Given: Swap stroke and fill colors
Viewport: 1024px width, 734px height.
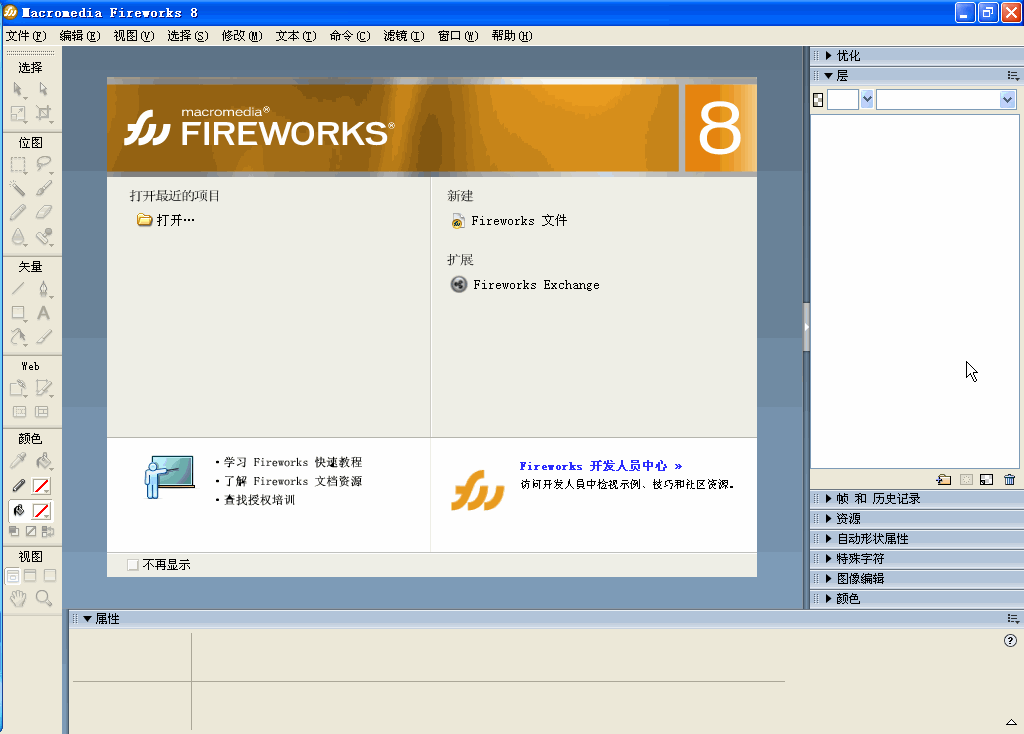Looking at the screenshot, I should click(48, 532).
